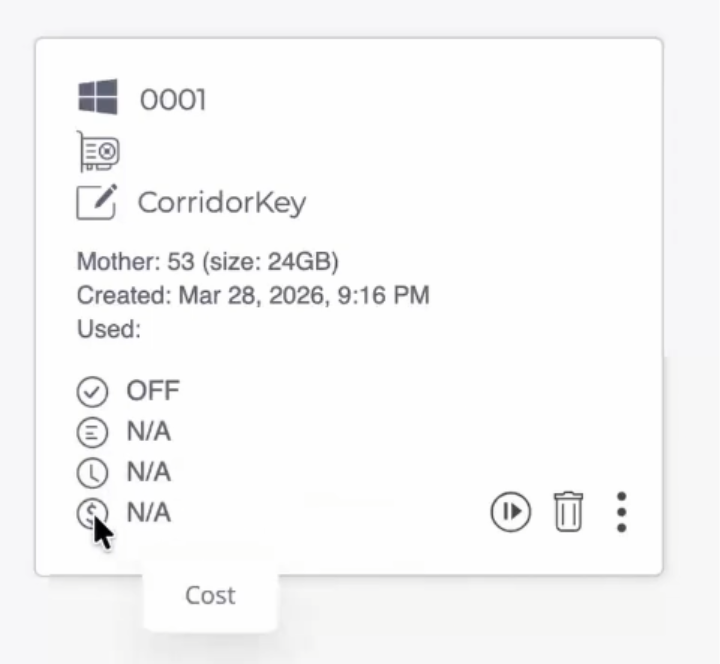Click the Windows logo icon

pyautogui.click(x=98, y=96)
